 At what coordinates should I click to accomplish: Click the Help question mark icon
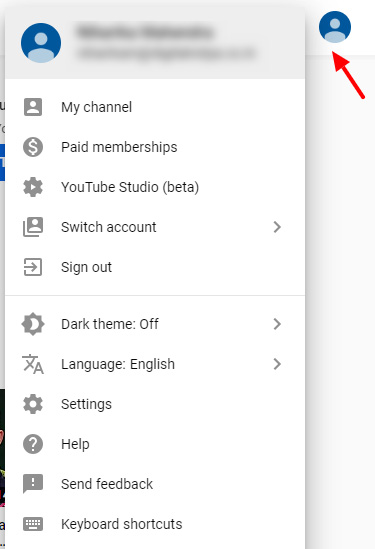click(x=33, y=444)
